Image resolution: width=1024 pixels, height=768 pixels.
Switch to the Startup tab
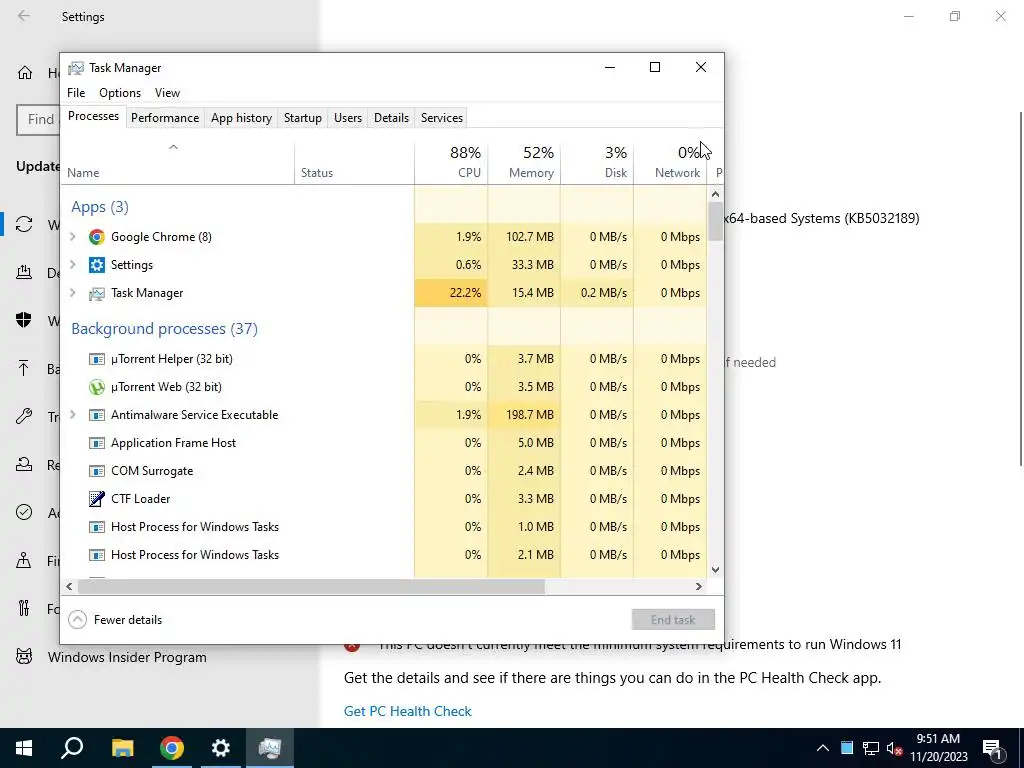pyautogui.click(x=302, y=118)
